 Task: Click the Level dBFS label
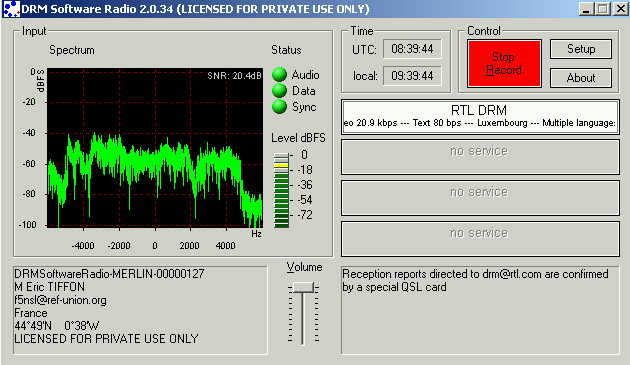click(298, 138)
